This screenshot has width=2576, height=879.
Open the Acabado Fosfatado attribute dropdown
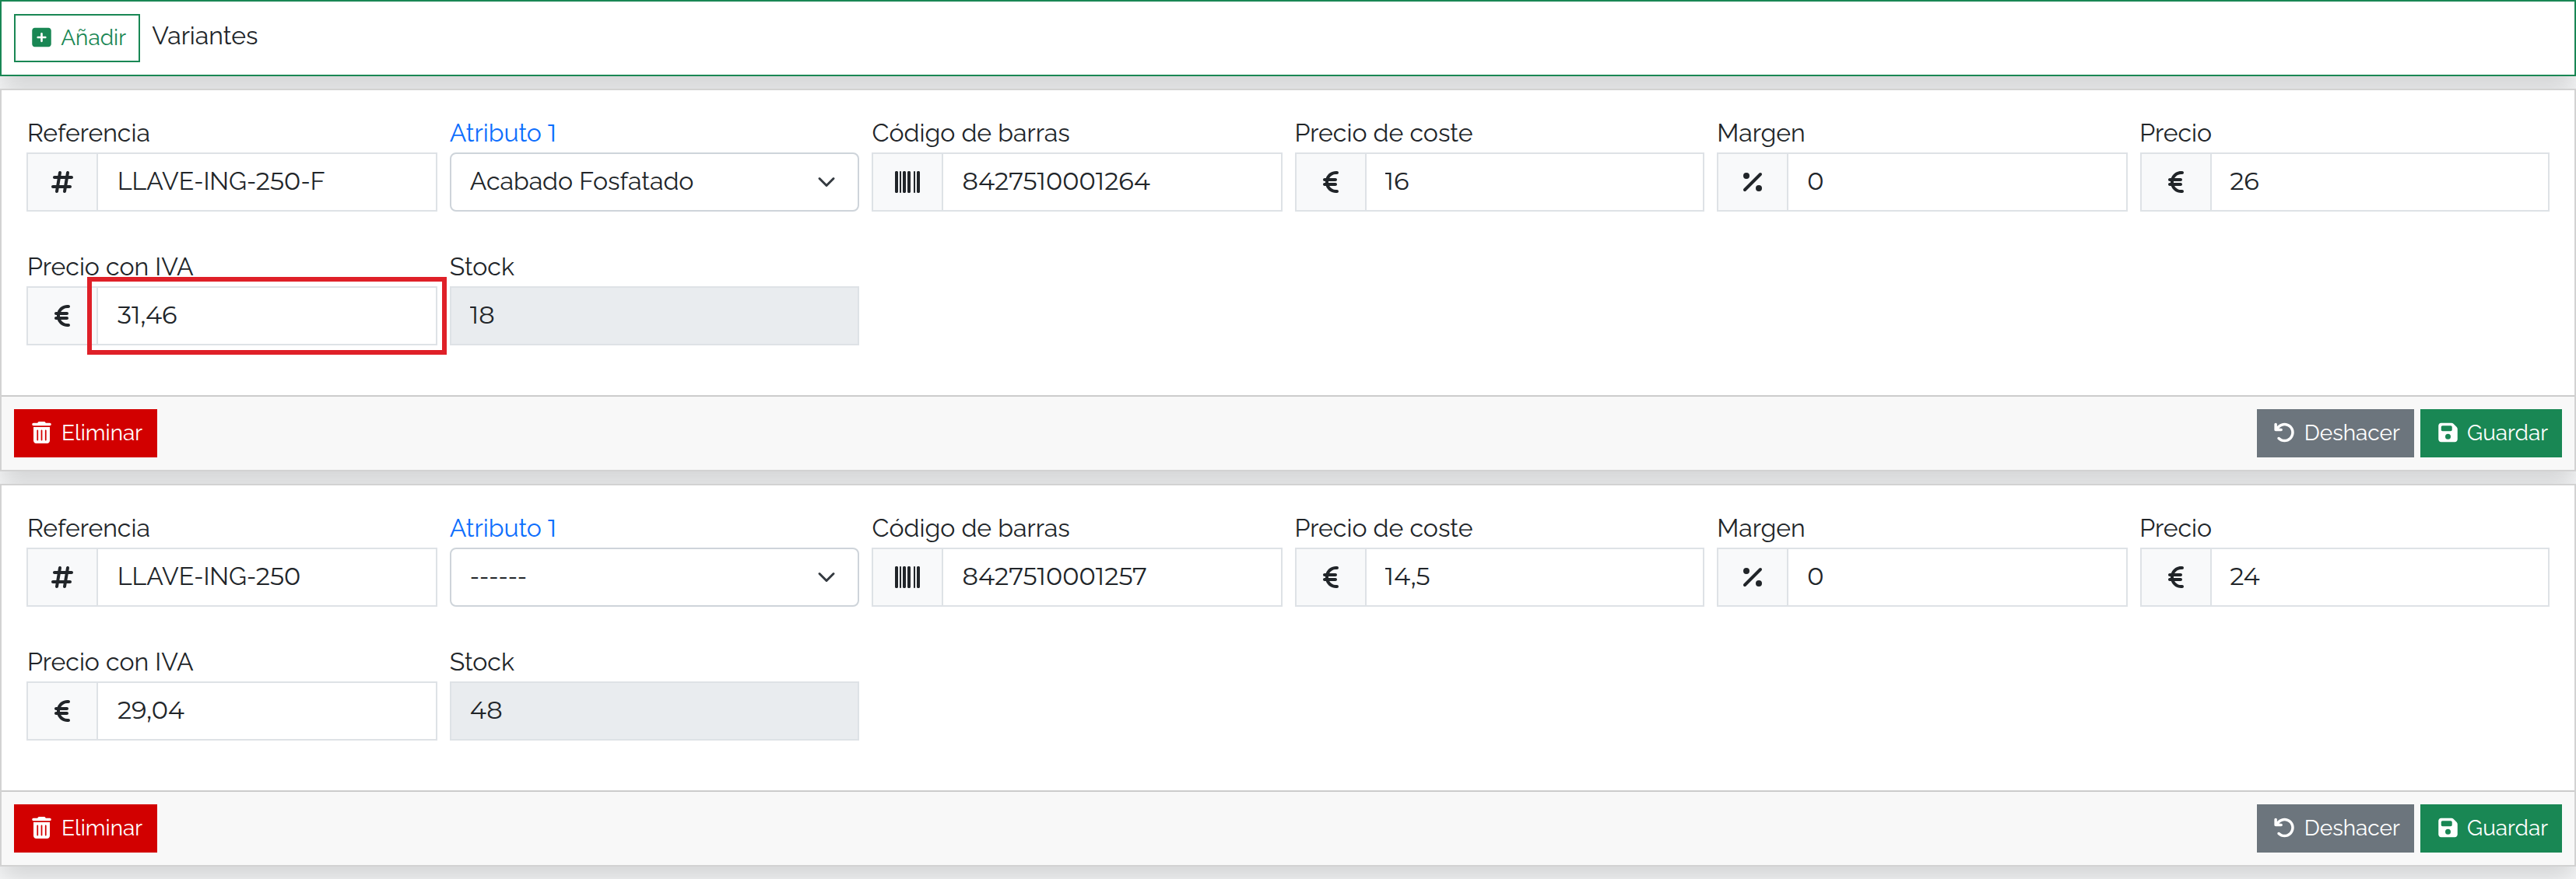654,182
